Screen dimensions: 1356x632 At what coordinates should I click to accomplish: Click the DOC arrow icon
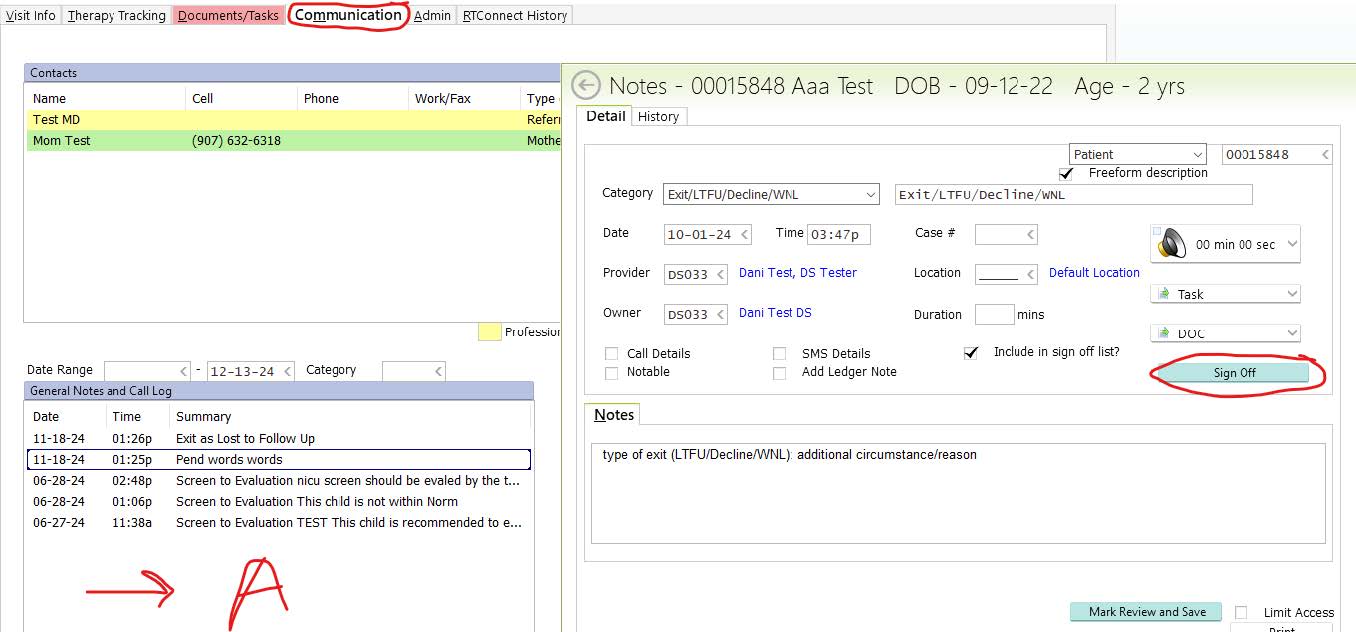[1163, 333]
